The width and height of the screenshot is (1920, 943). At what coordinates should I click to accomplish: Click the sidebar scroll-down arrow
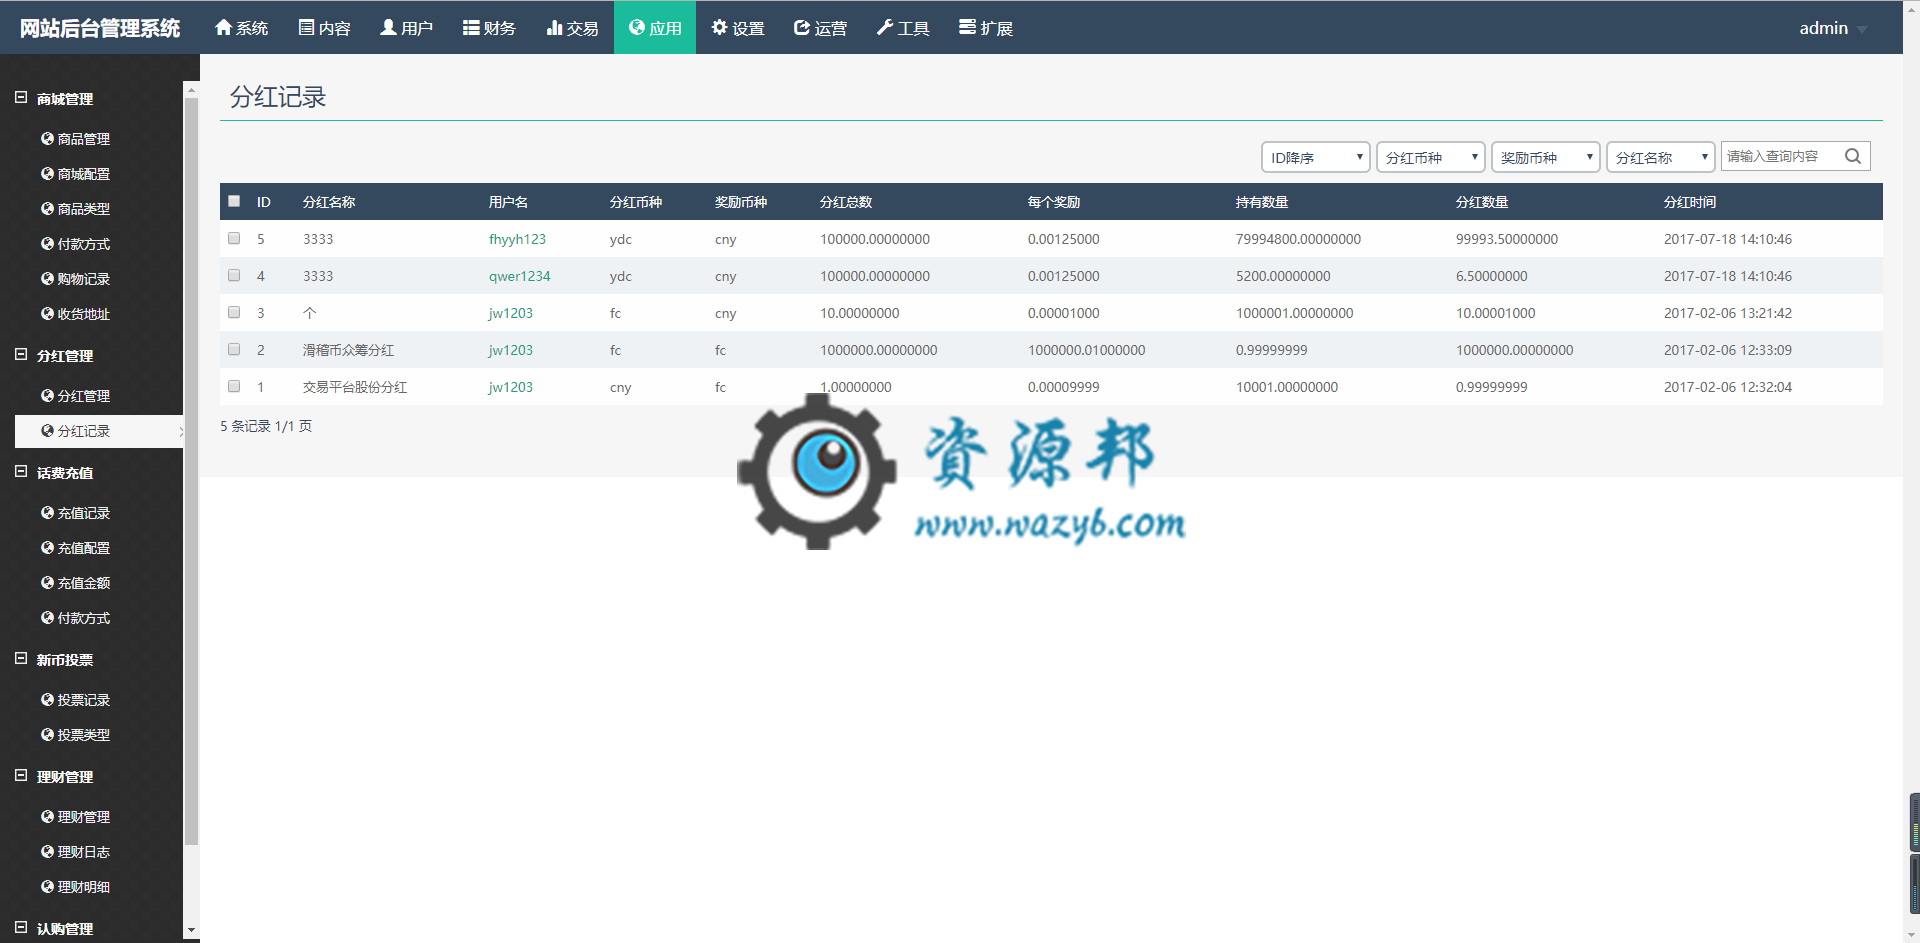coord(191,931)
